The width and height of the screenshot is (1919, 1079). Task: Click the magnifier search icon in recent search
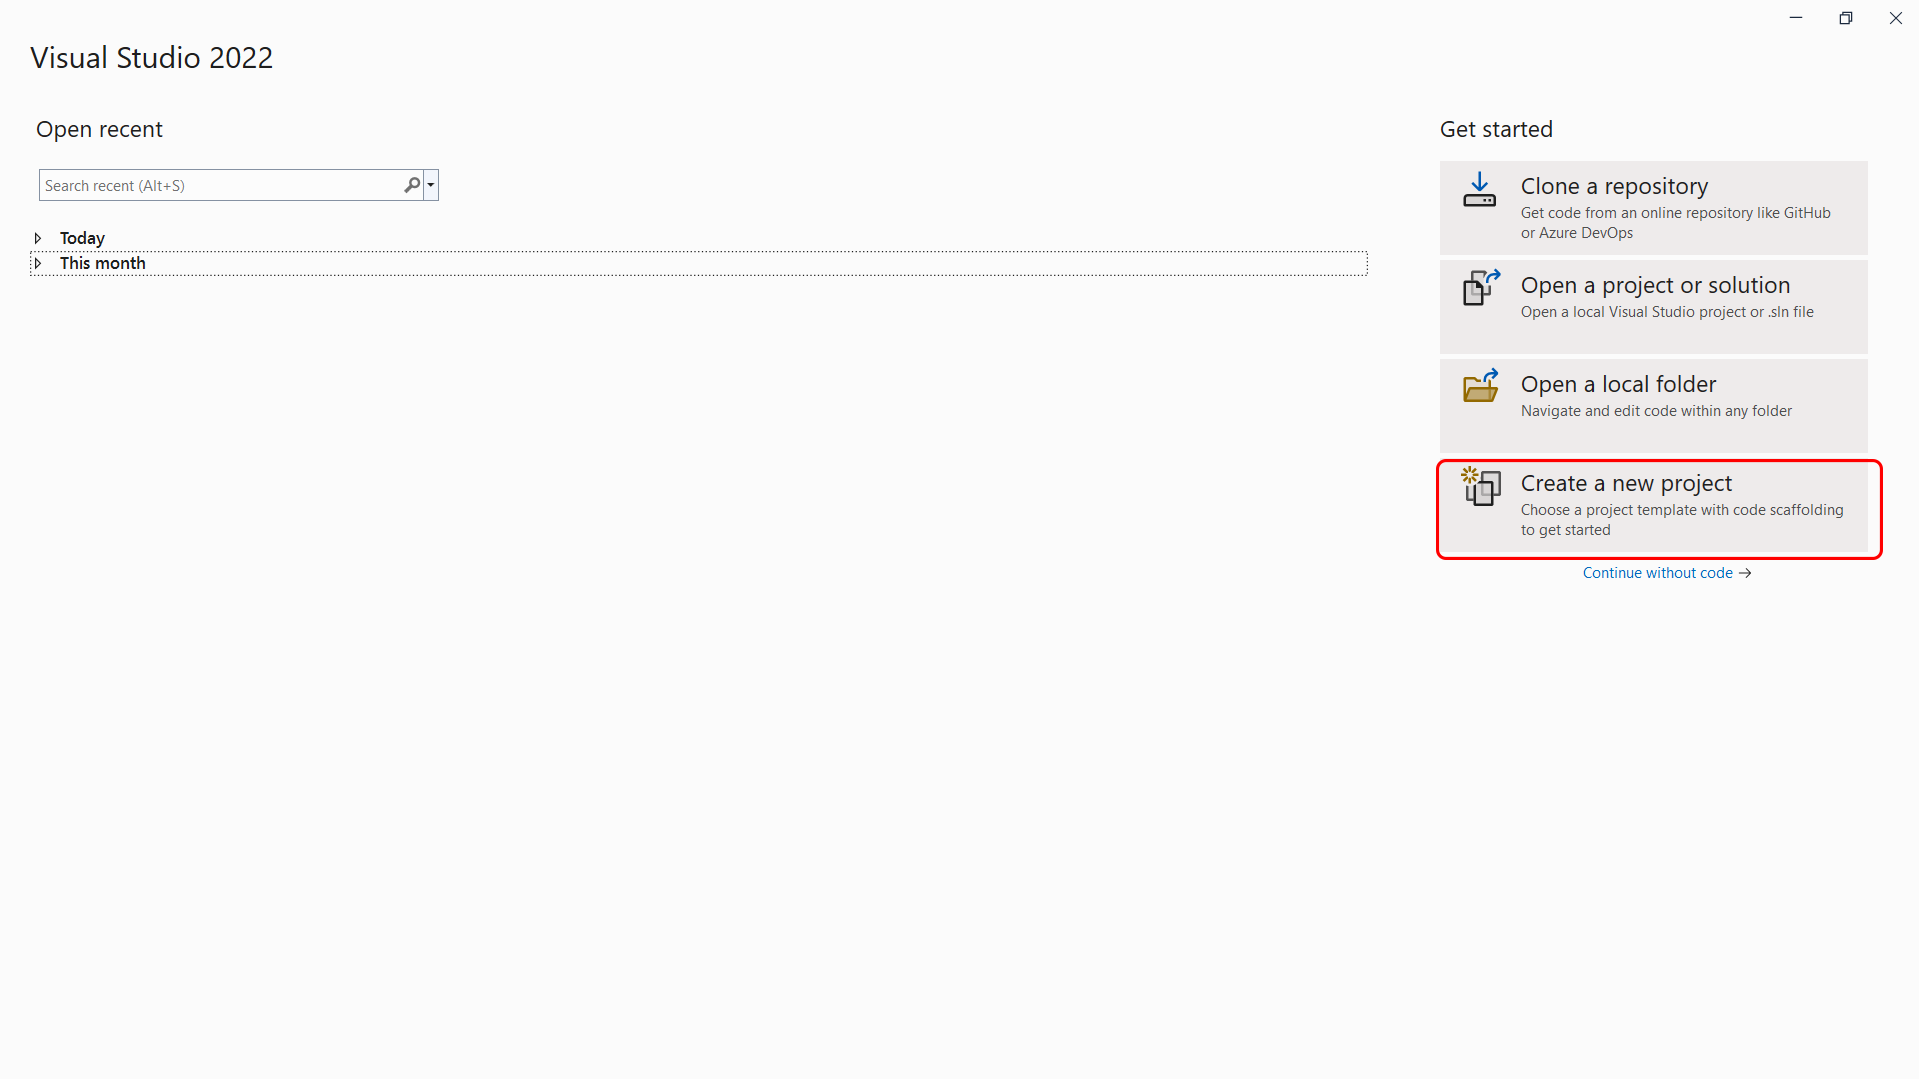click(x=412, y=185)
